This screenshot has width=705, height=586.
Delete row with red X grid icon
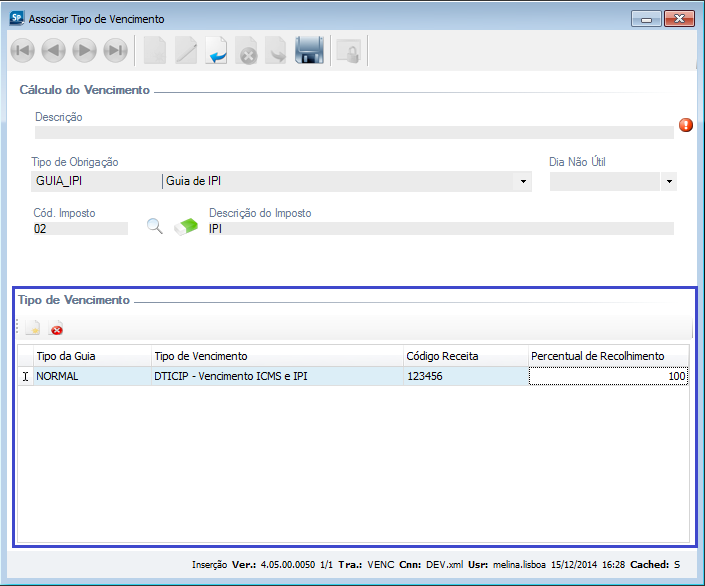(x=57, y=328)
